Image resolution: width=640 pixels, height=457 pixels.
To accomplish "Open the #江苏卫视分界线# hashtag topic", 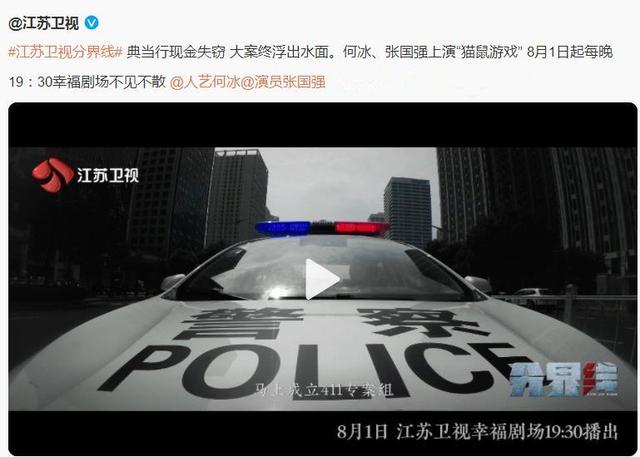I will (x=66, y=52).
